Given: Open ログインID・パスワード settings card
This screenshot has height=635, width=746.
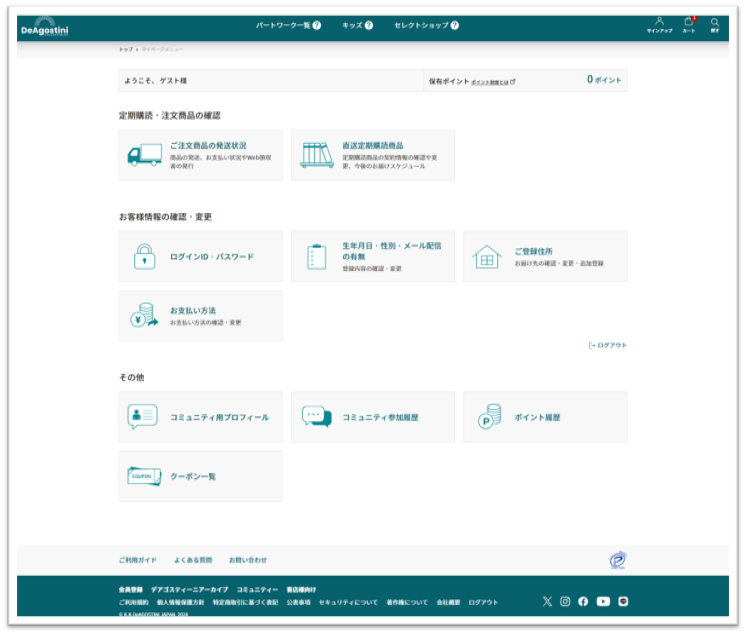Looking at the screenshot, I should (200, 257).
